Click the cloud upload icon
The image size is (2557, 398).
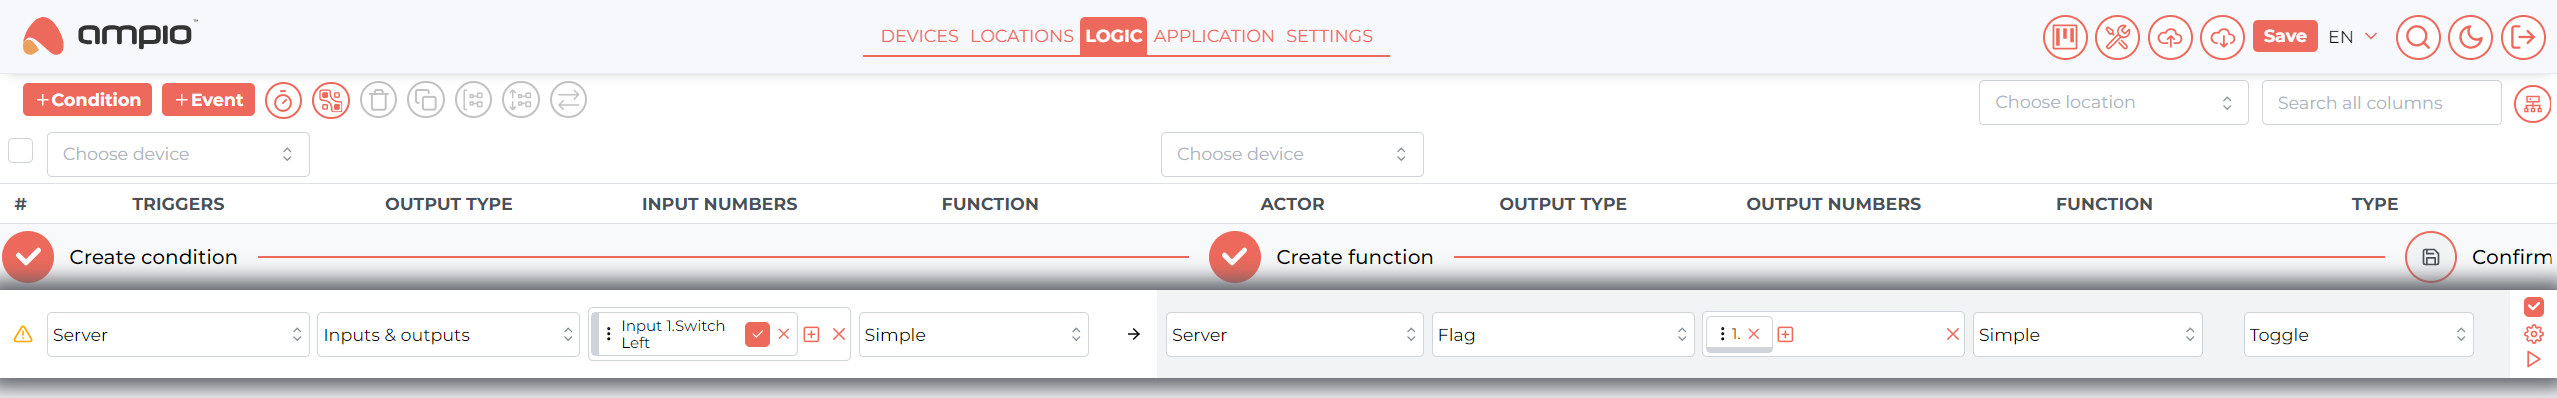(x=2170, y=38)
